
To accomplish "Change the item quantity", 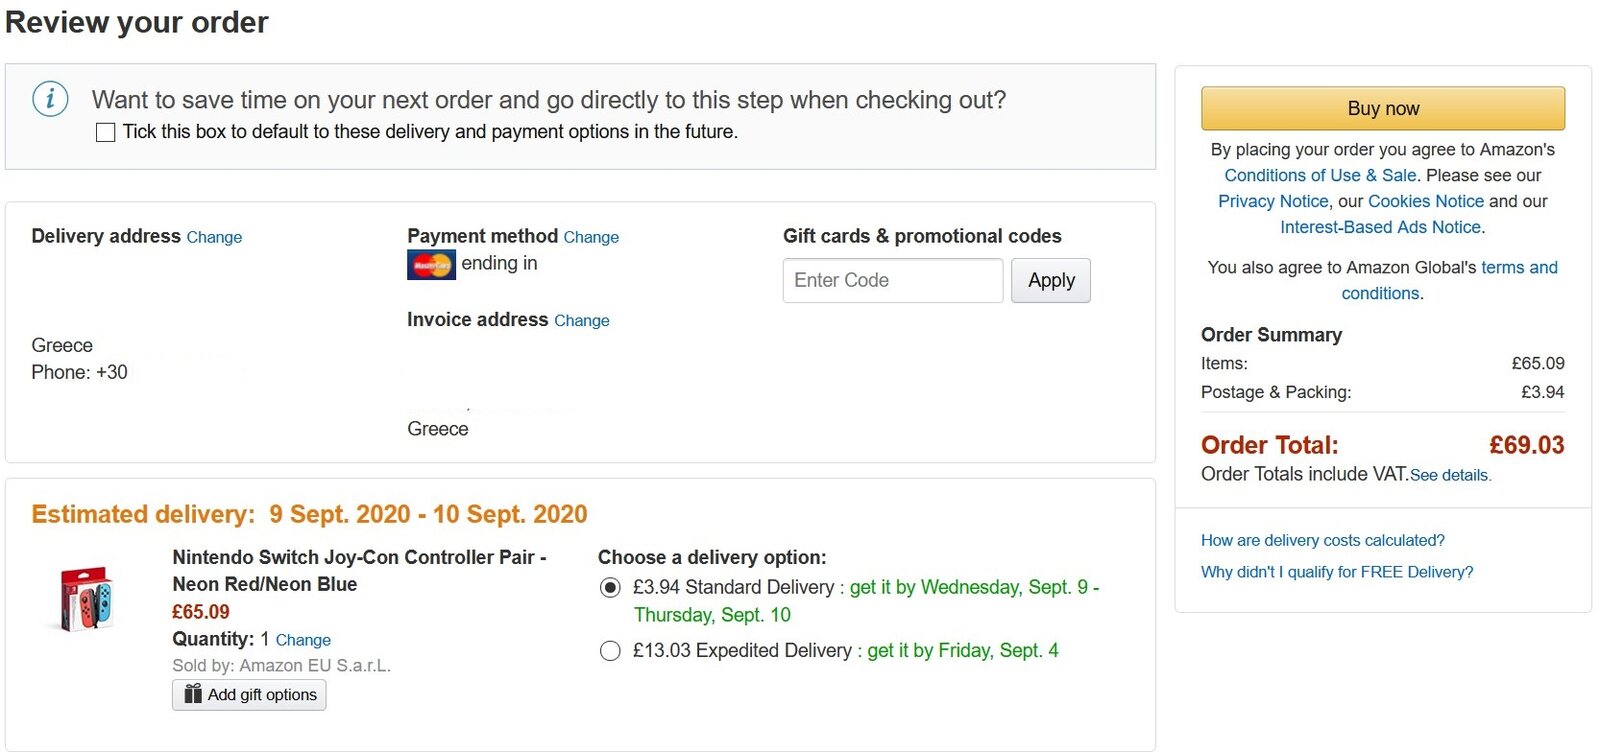I will (303, 640).
